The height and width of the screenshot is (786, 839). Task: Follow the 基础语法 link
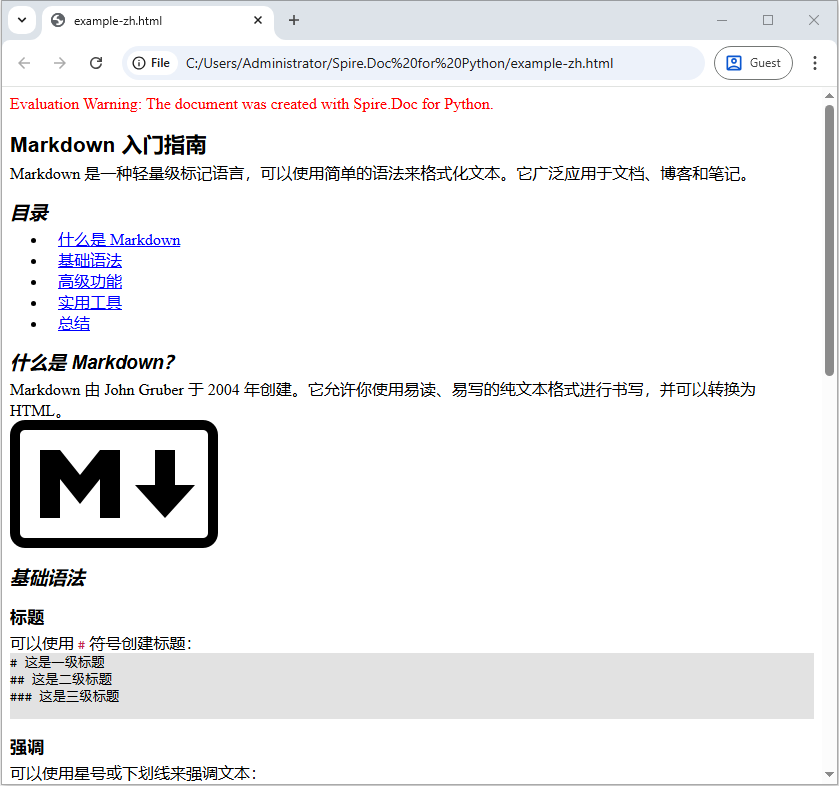coord(90,261)
